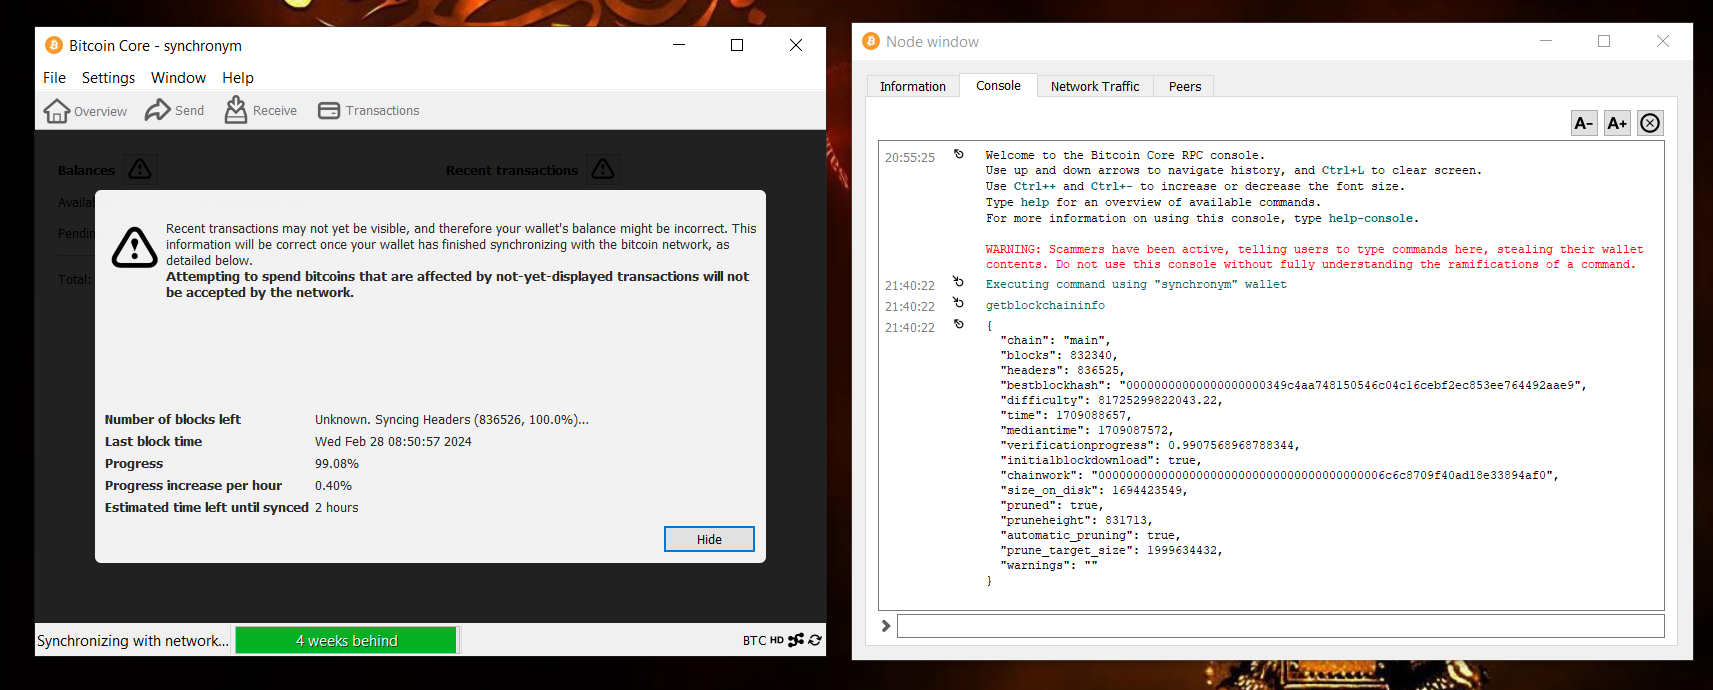Click the "Wed Feb 28 08:50:57 2024" block time

pyautogui.click(x=393, y=442)
